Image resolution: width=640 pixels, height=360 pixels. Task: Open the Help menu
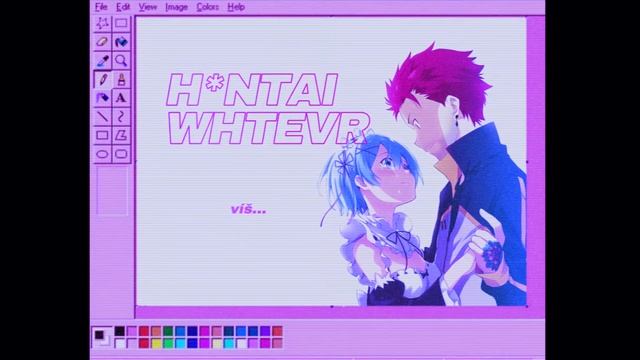(236, 7)
